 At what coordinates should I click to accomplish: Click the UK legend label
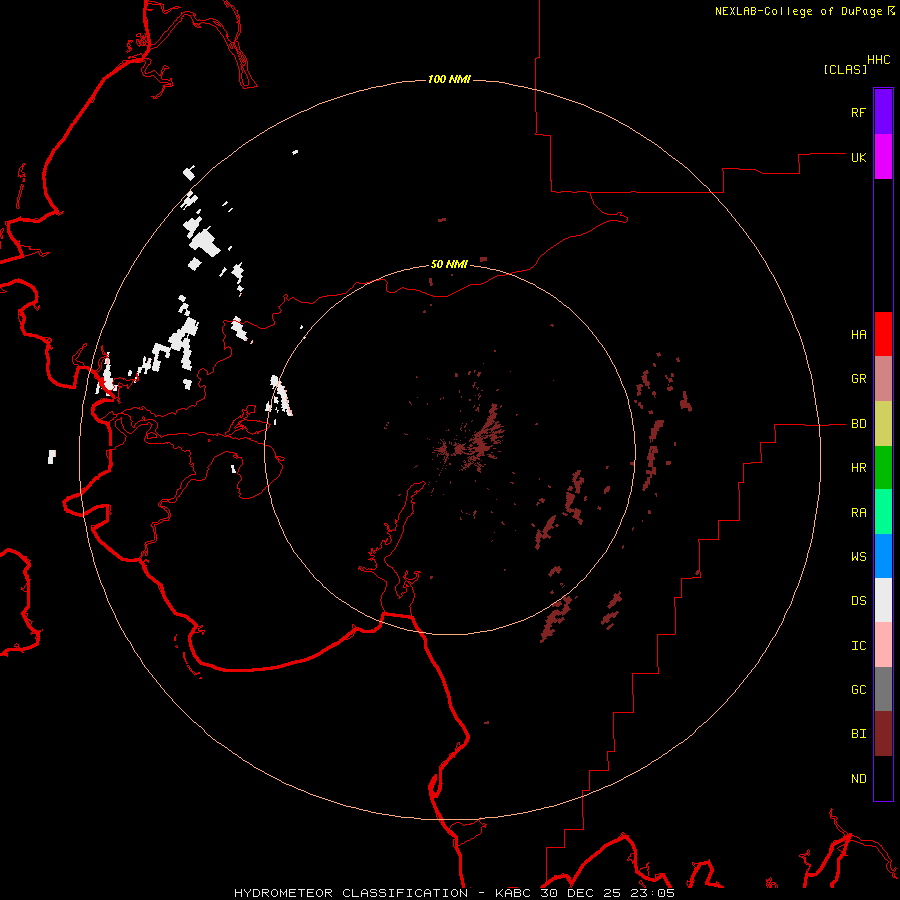tap(859, 157)
